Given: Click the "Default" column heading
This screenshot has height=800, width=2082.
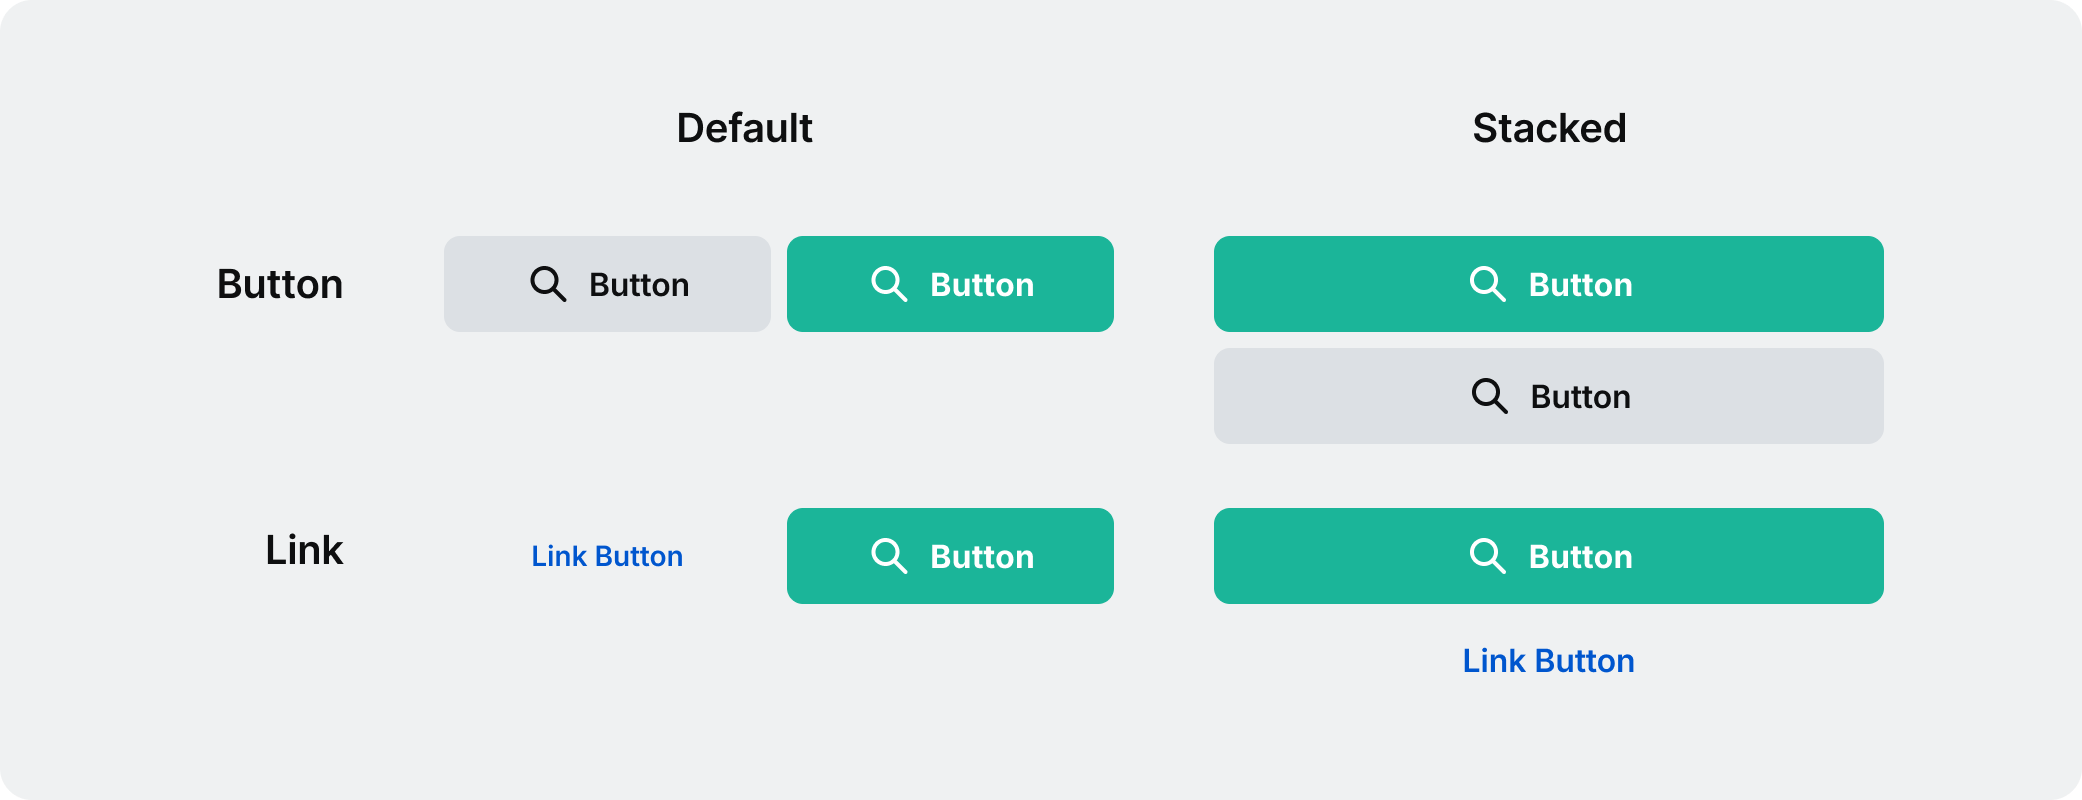Looking at the screenshot, I should 744,128.
